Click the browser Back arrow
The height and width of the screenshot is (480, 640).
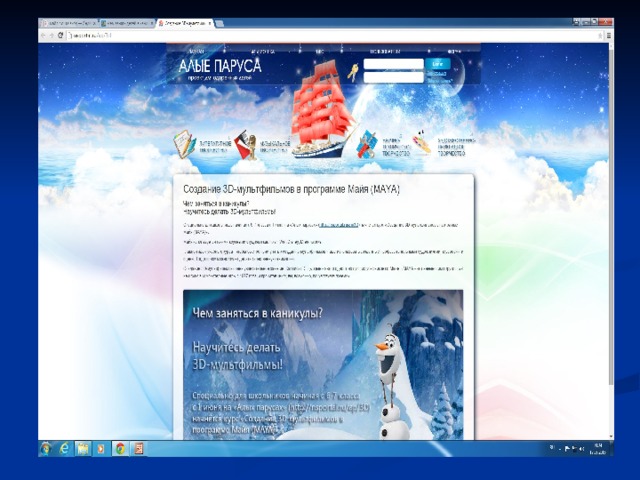(x=43, y=35)
